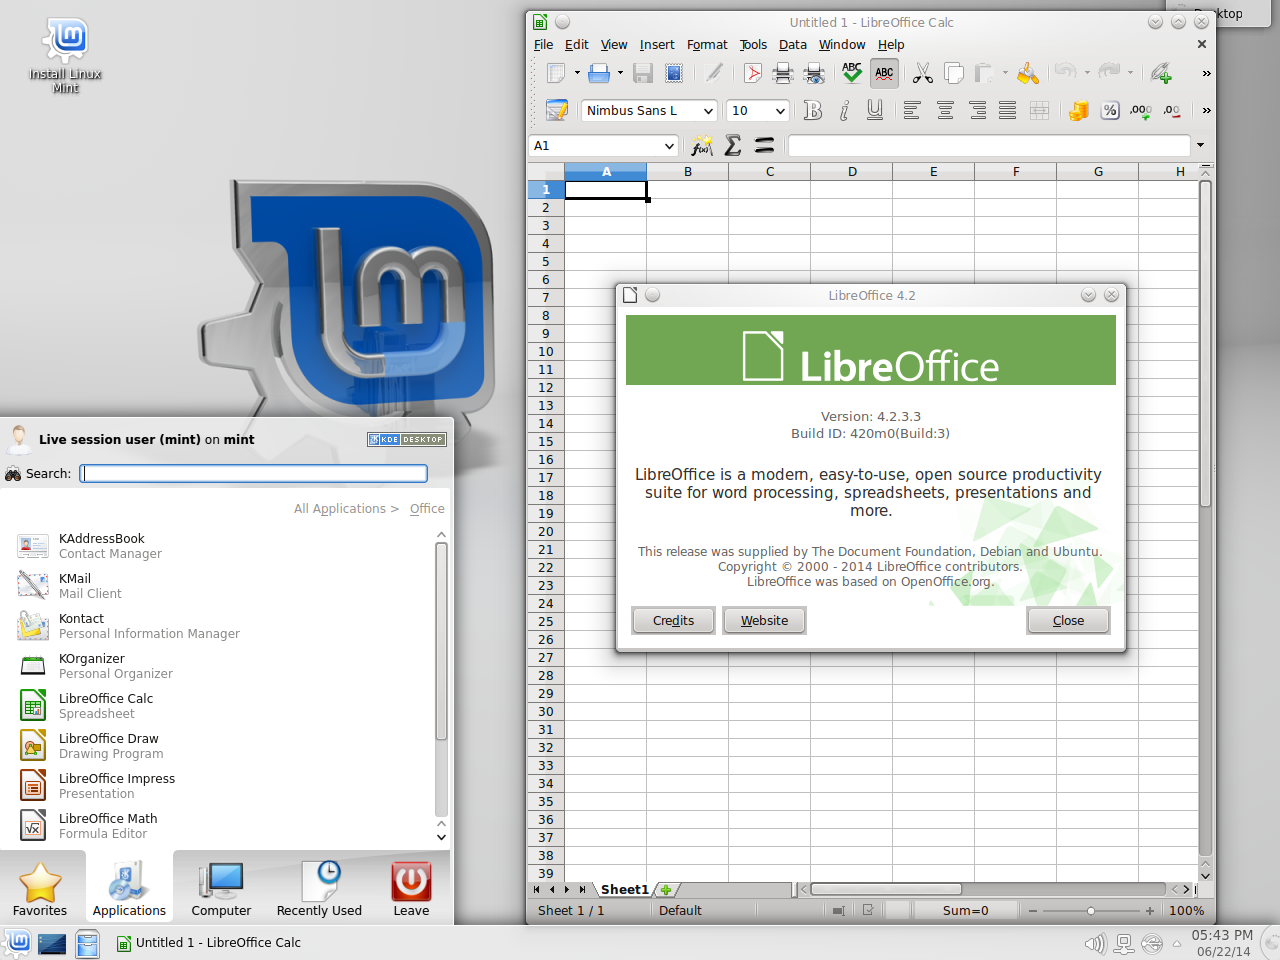Toggle Underline formatting
The height and width of the screenshot is (960, 1280).
[x=875, y=111]
